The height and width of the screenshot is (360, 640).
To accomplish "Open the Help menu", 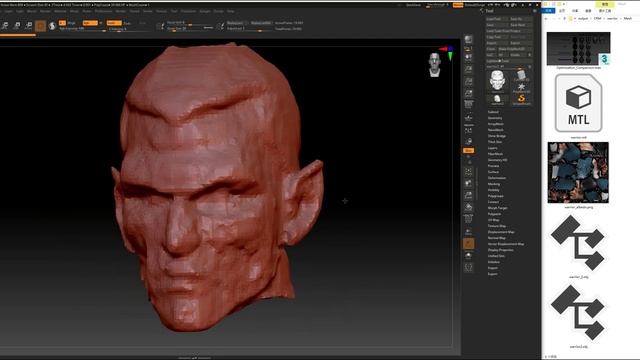I will [231, 11].
